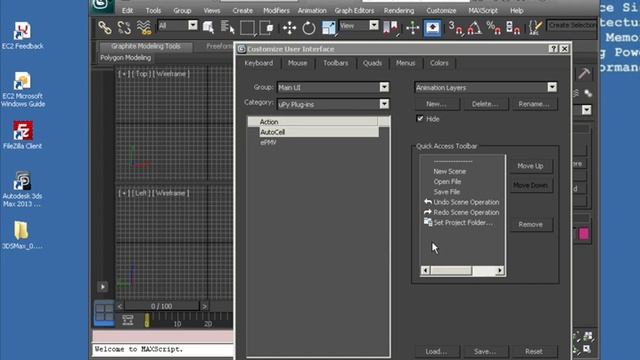
Task: Open the Animation Layers toolbar dropdown
Action: point(486,87)
